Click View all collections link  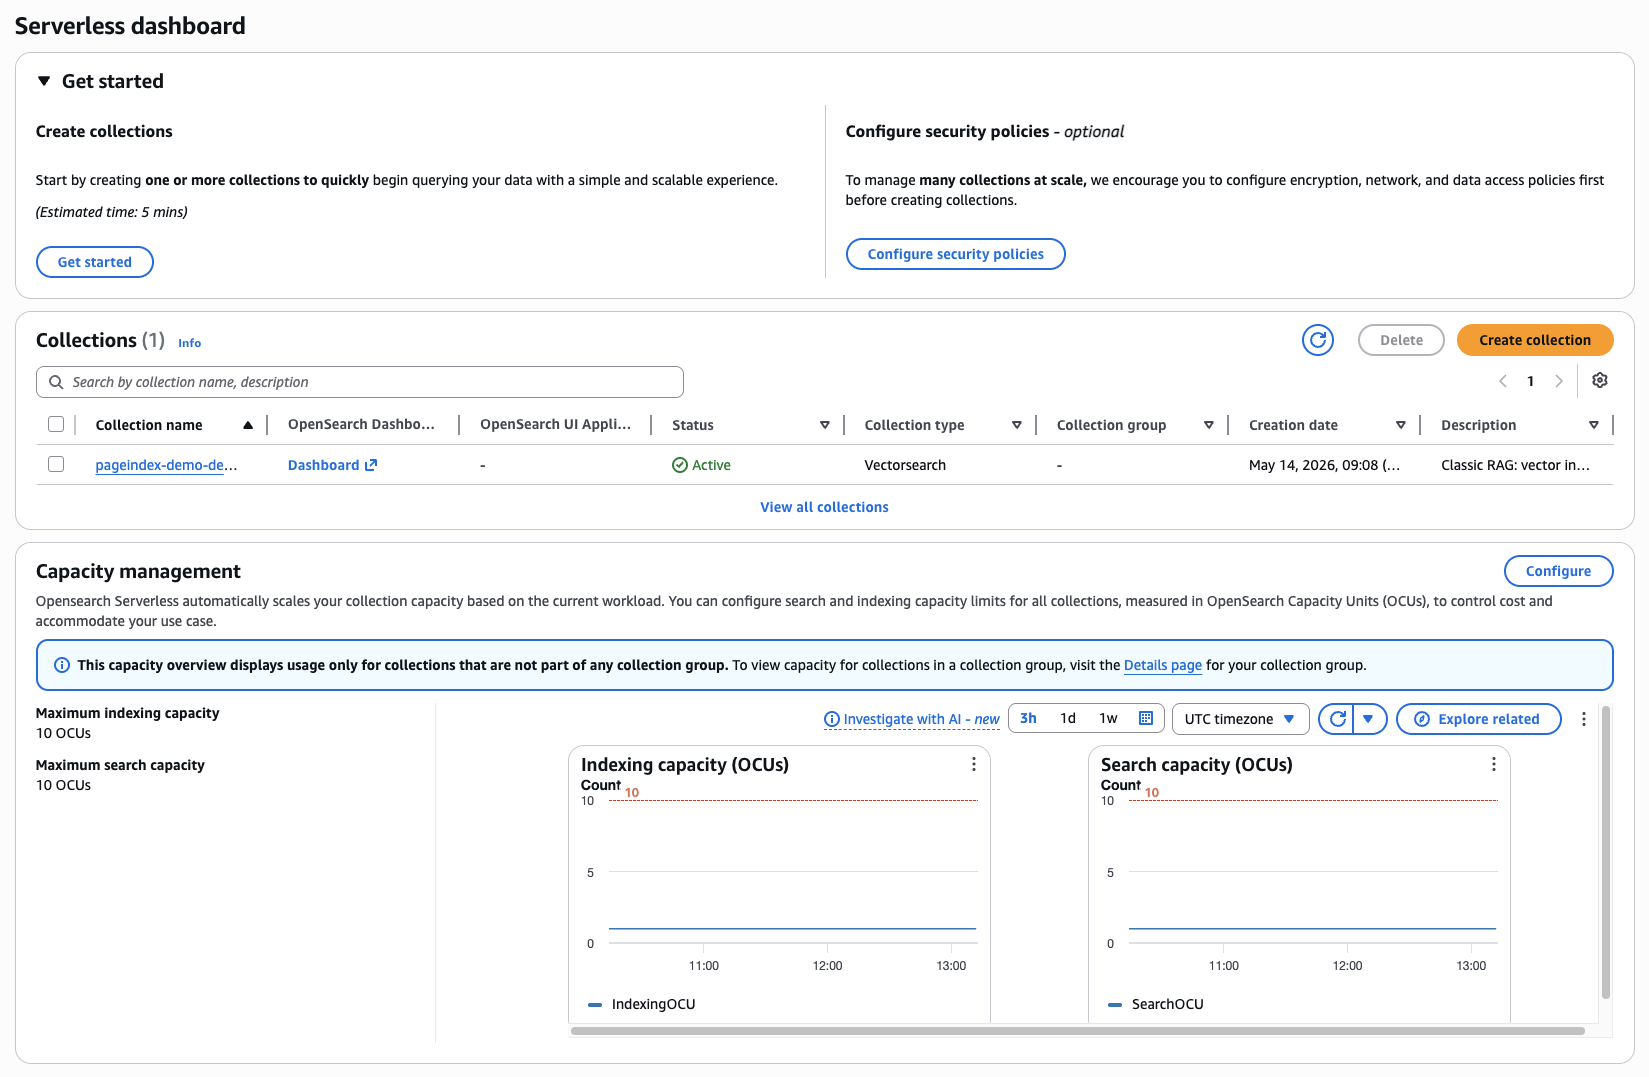[824, 507]
